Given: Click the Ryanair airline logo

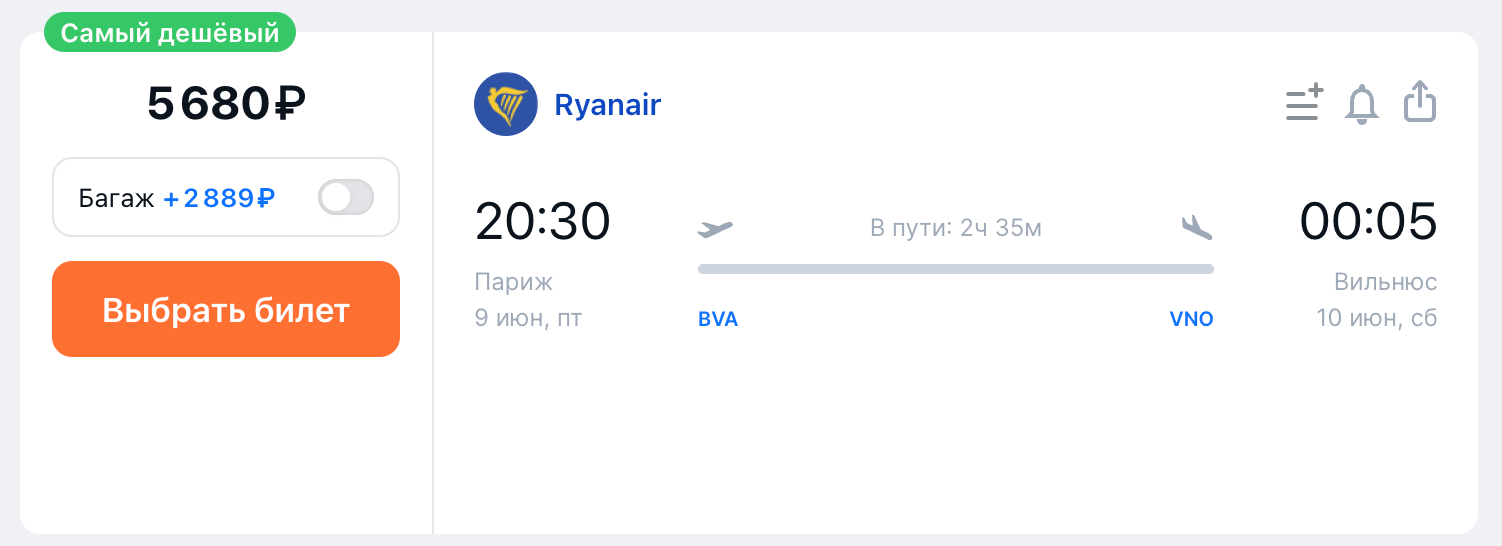Looking at the screenshot, I should (x=506, y=104).
